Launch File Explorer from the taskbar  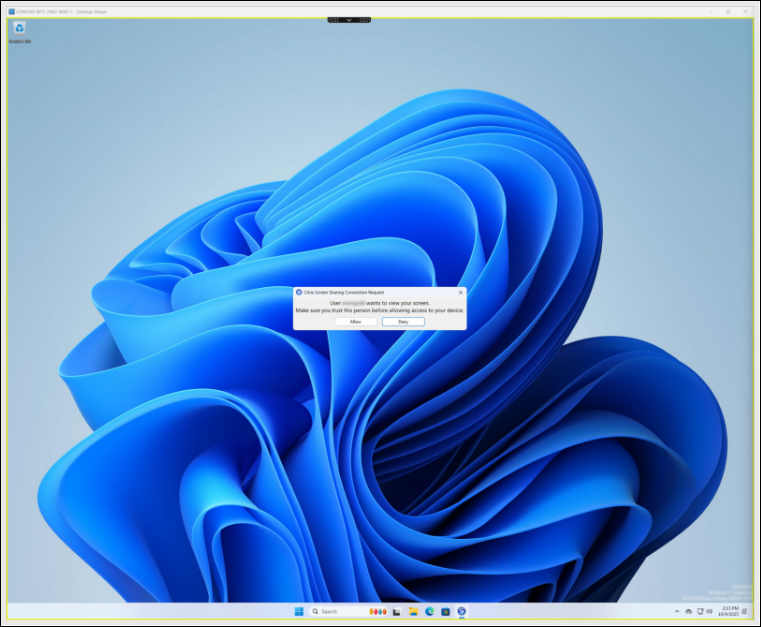[413, 611]
